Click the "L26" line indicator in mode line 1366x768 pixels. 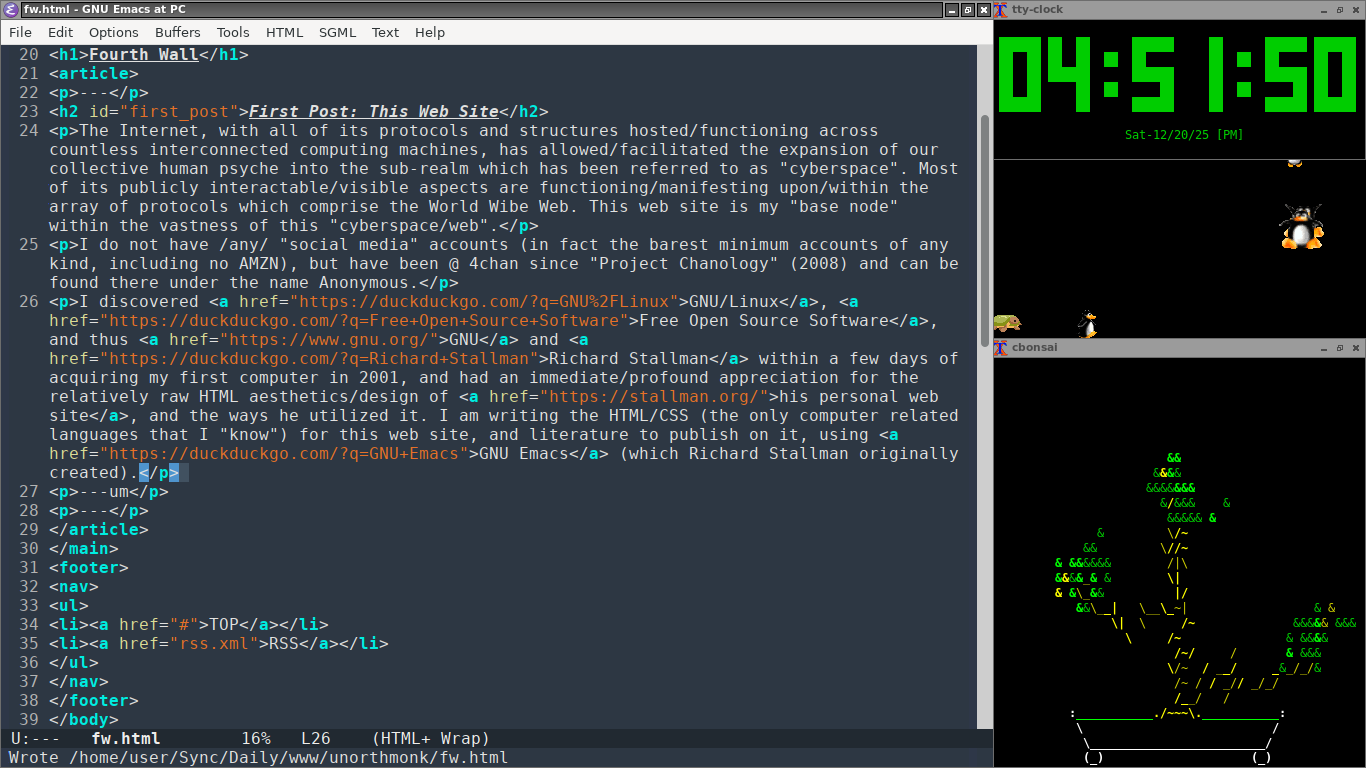[x=316, y=738]
